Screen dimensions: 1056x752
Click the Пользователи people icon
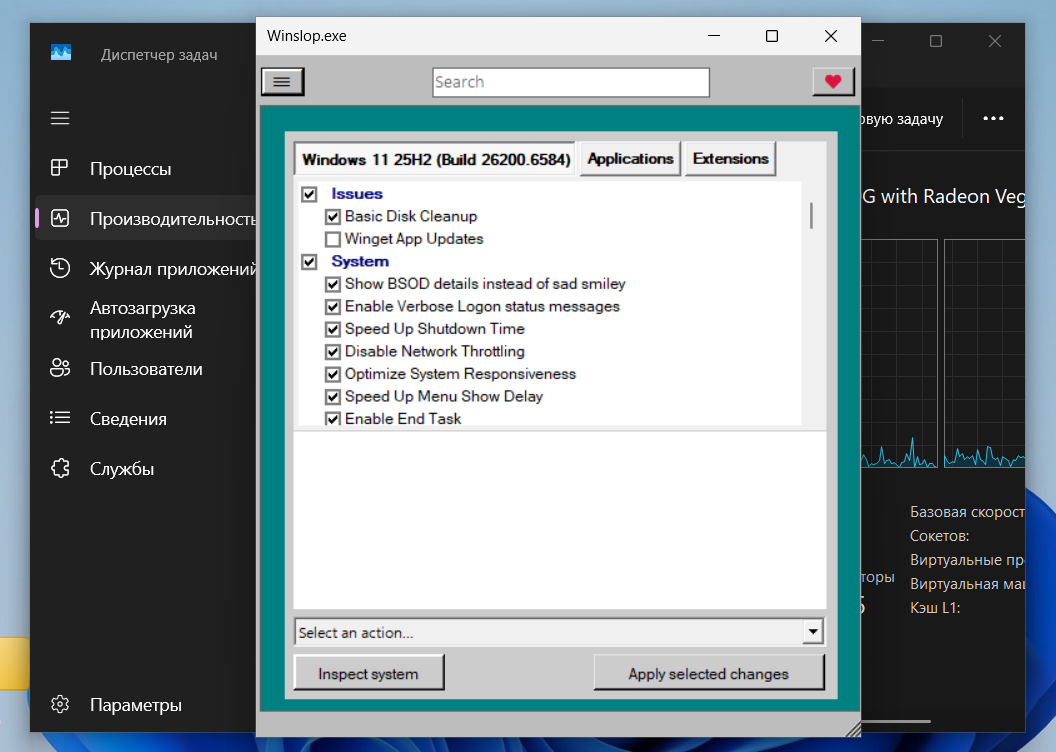click(x=60, y=368)
